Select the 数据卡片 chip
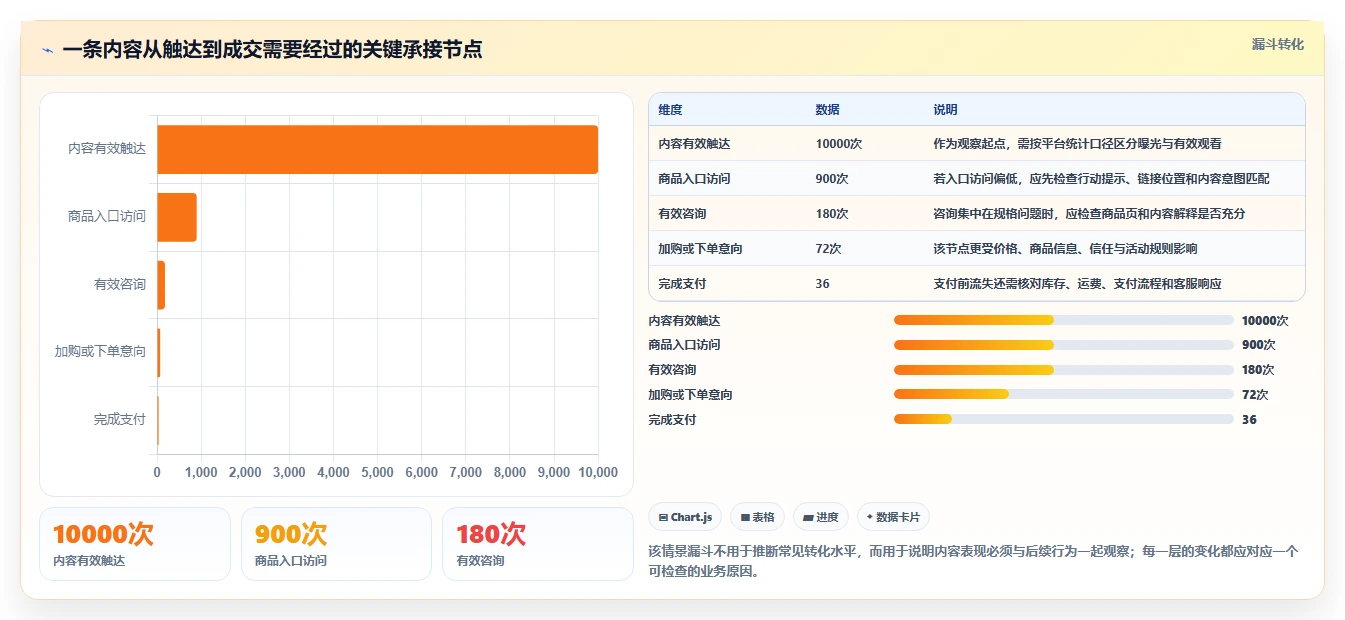 tap(893, 517)
